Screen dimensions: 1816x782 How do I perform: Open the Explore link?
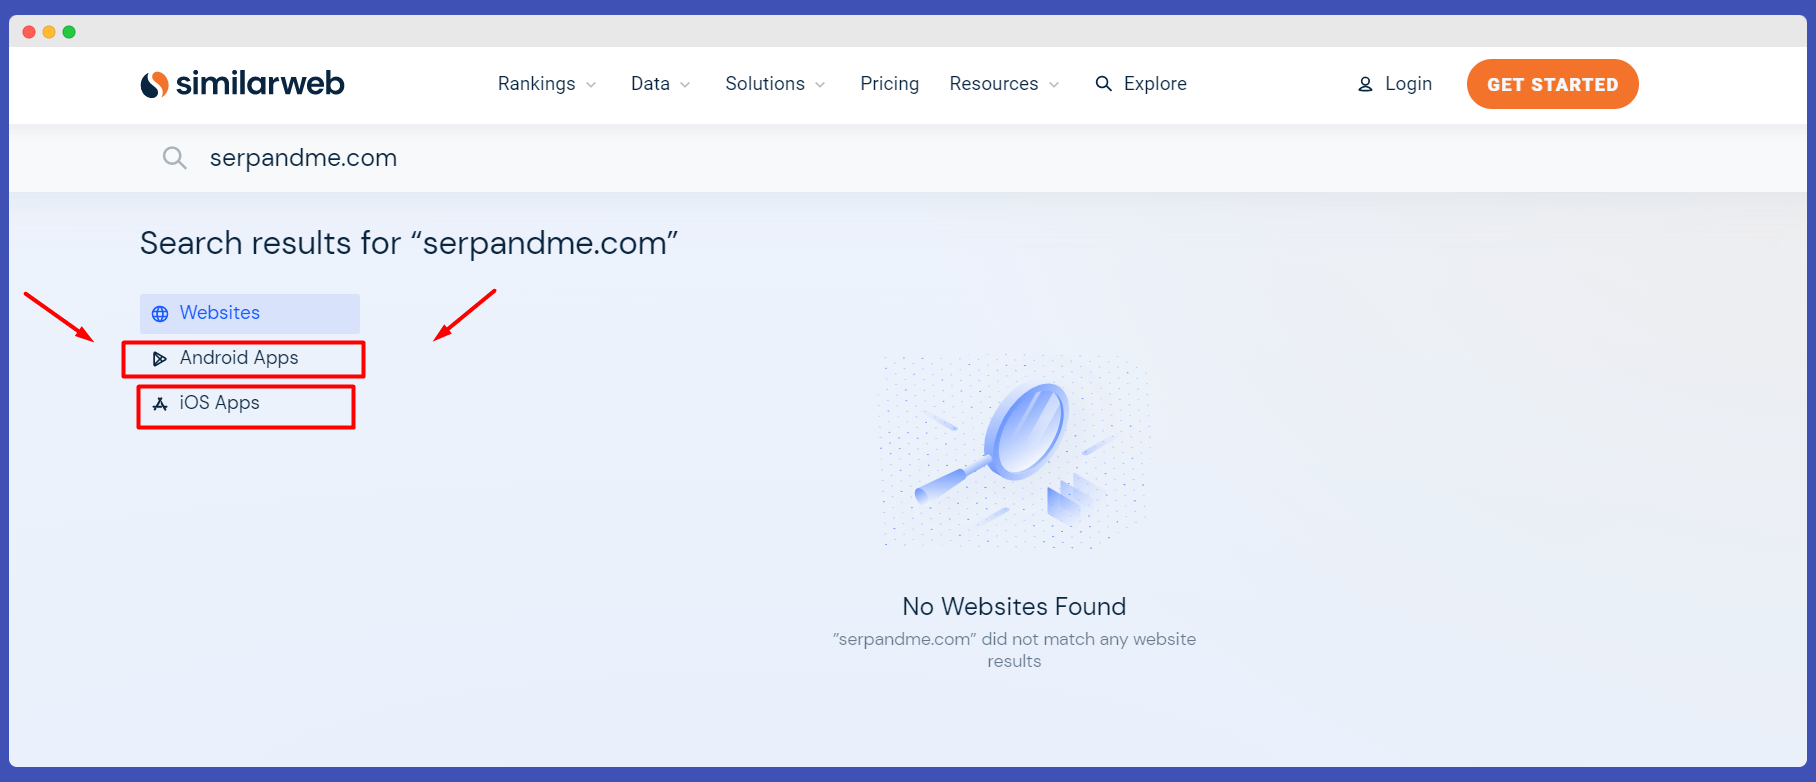[x=1155, y=84]
